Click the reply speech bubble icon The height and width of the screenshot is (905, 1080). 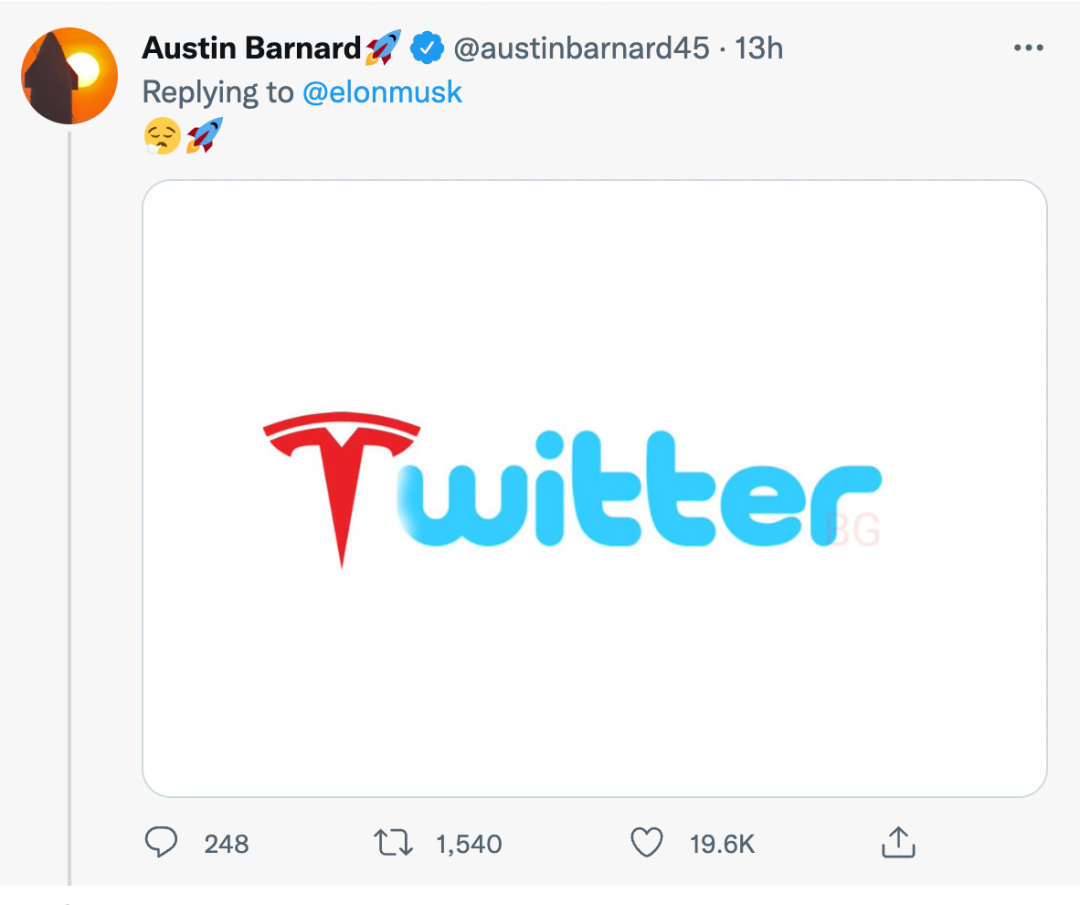point(161,843)
